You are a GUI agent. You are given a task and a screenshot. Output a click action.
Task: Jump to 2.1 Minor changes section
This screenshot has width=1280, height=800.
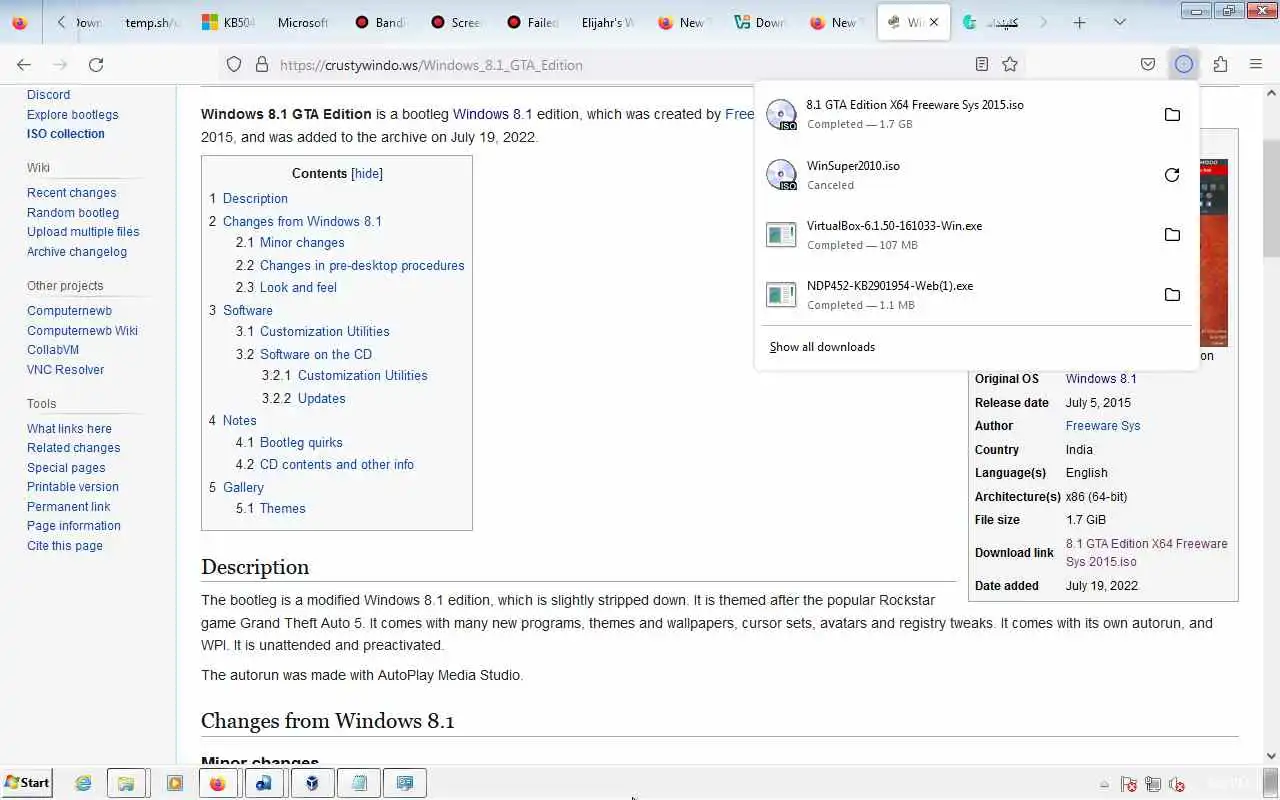point(290,243)
